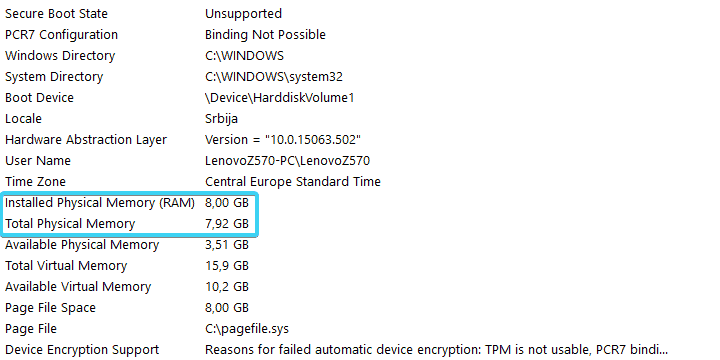720x360 pixels.
Task: Select the Available Virtual Memory row
Action: pyautogui.click(x=360, y=287)
